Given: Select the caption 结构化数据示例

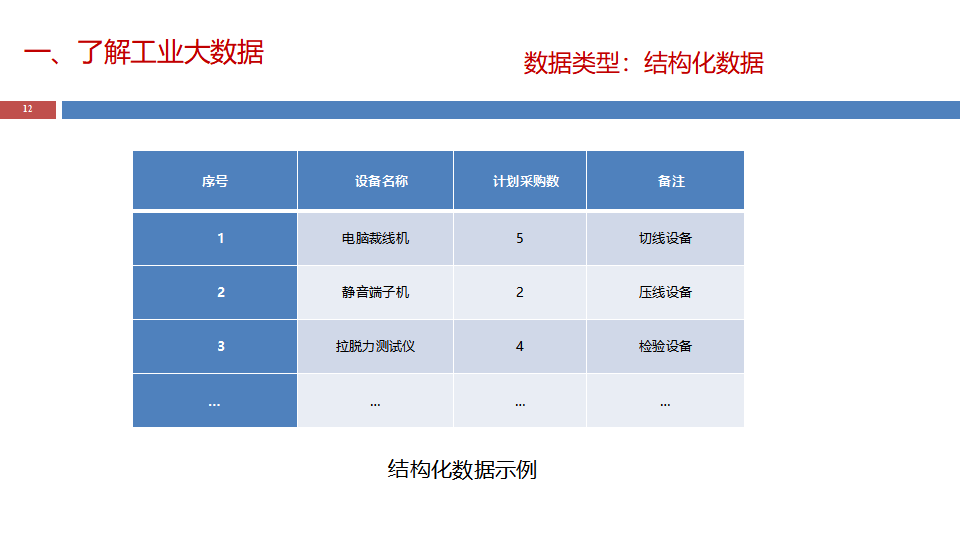Looking at the screenshot, I should tap(462, 470).
